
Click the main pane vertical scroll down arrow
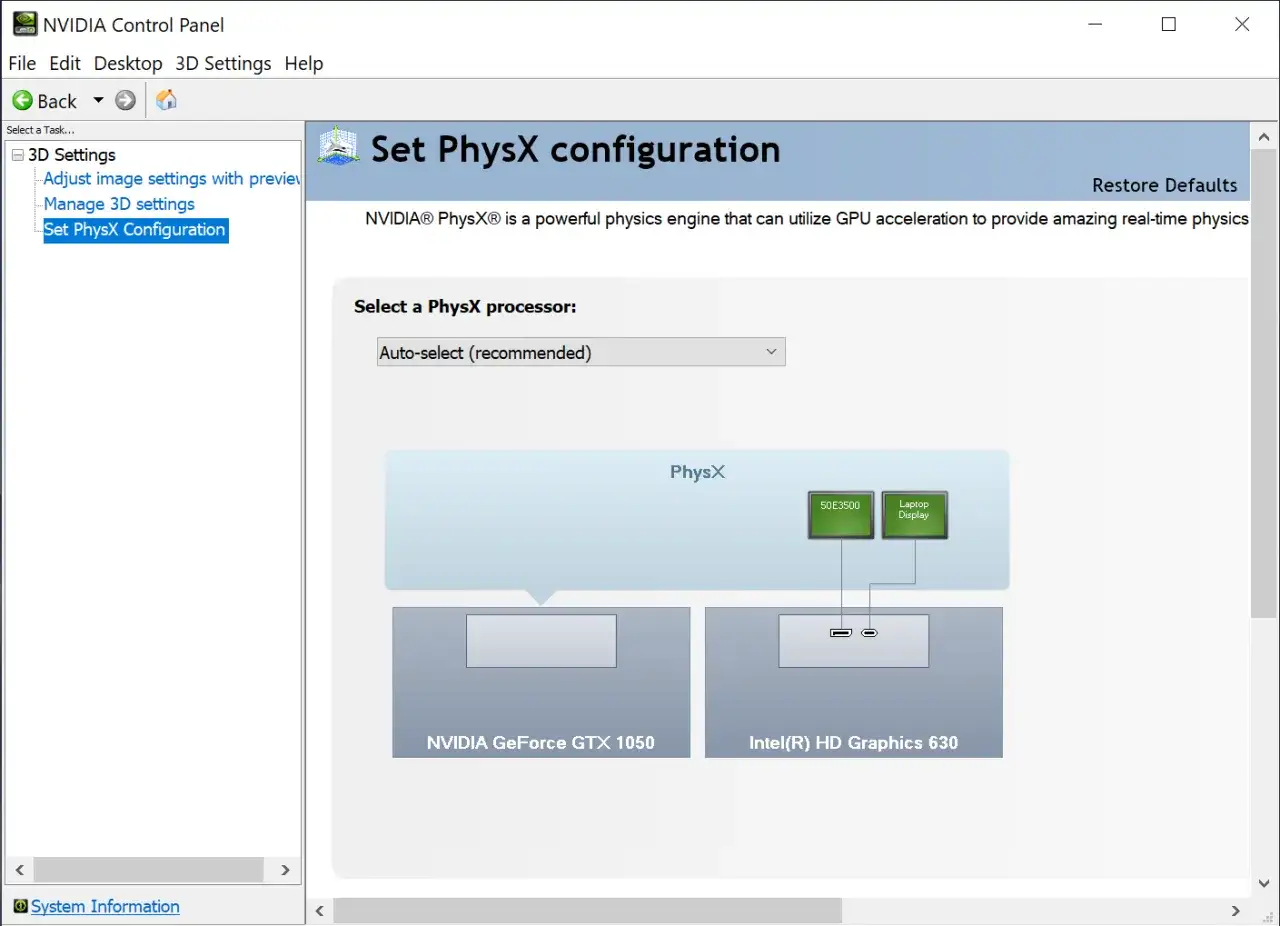[1264, 883]
